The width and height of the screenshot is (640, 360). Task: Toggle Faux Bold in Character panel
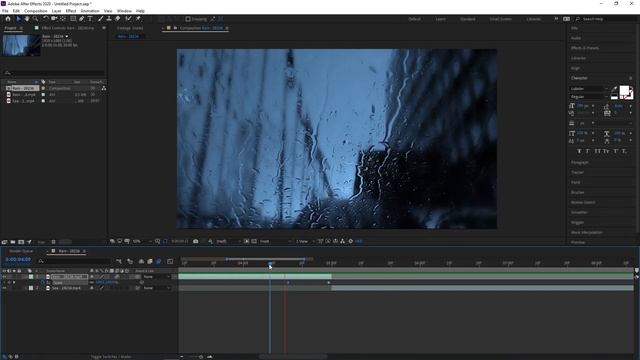coord(579,151)
